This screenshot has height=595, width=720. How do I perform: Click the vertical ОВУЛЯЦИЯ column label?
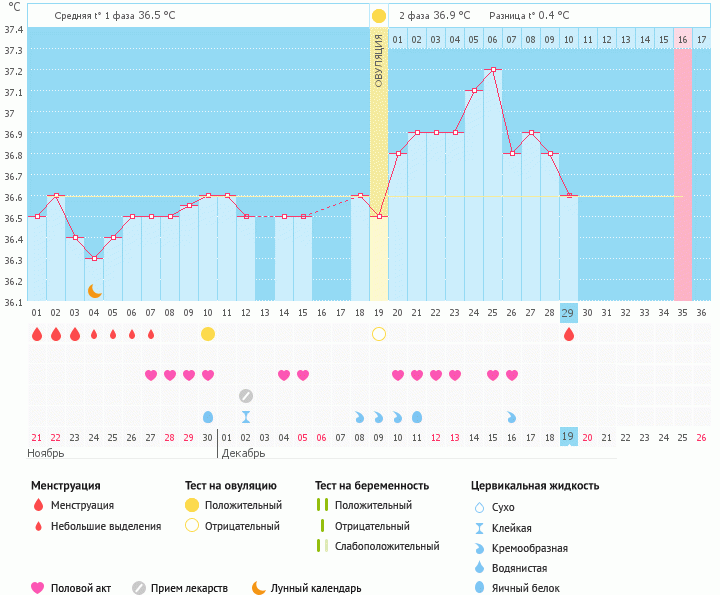pyautogui.click(x=379, y=60)
